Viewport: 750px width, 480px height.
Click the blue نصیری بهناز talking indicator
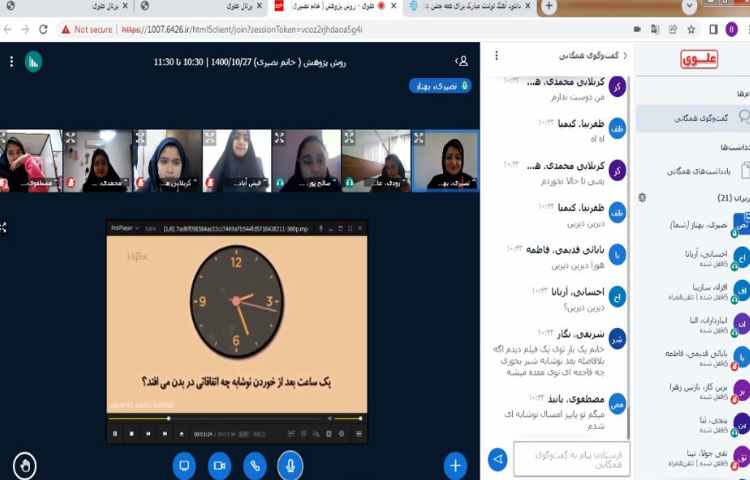[x=440, y=86]
